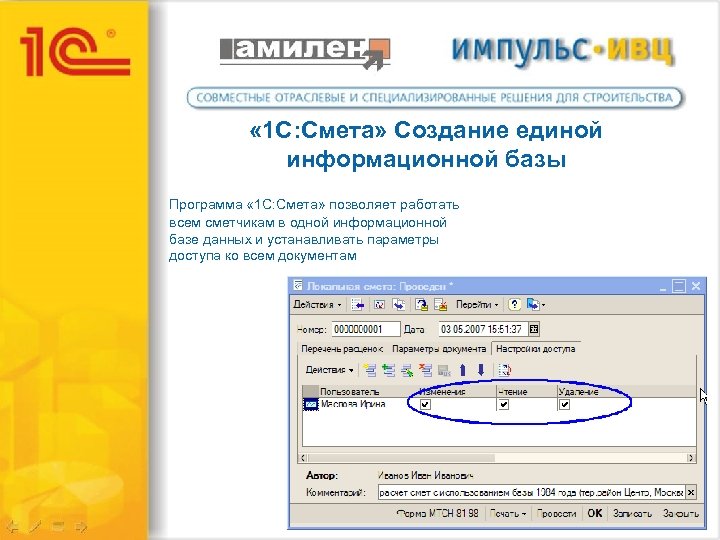This screenshot has height=540, width=720.
Task: Click the row icon next to Маслова Ирина
Action: tap(311, 405)
